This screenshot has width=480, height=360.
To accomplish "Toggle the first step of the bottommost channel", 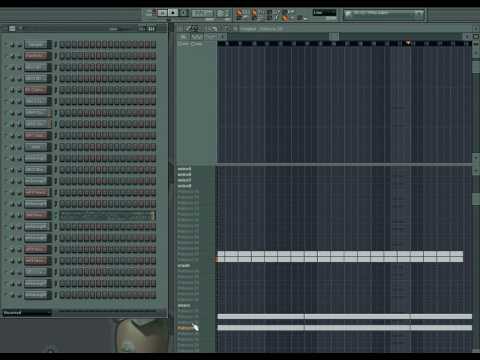I will 62,295.
